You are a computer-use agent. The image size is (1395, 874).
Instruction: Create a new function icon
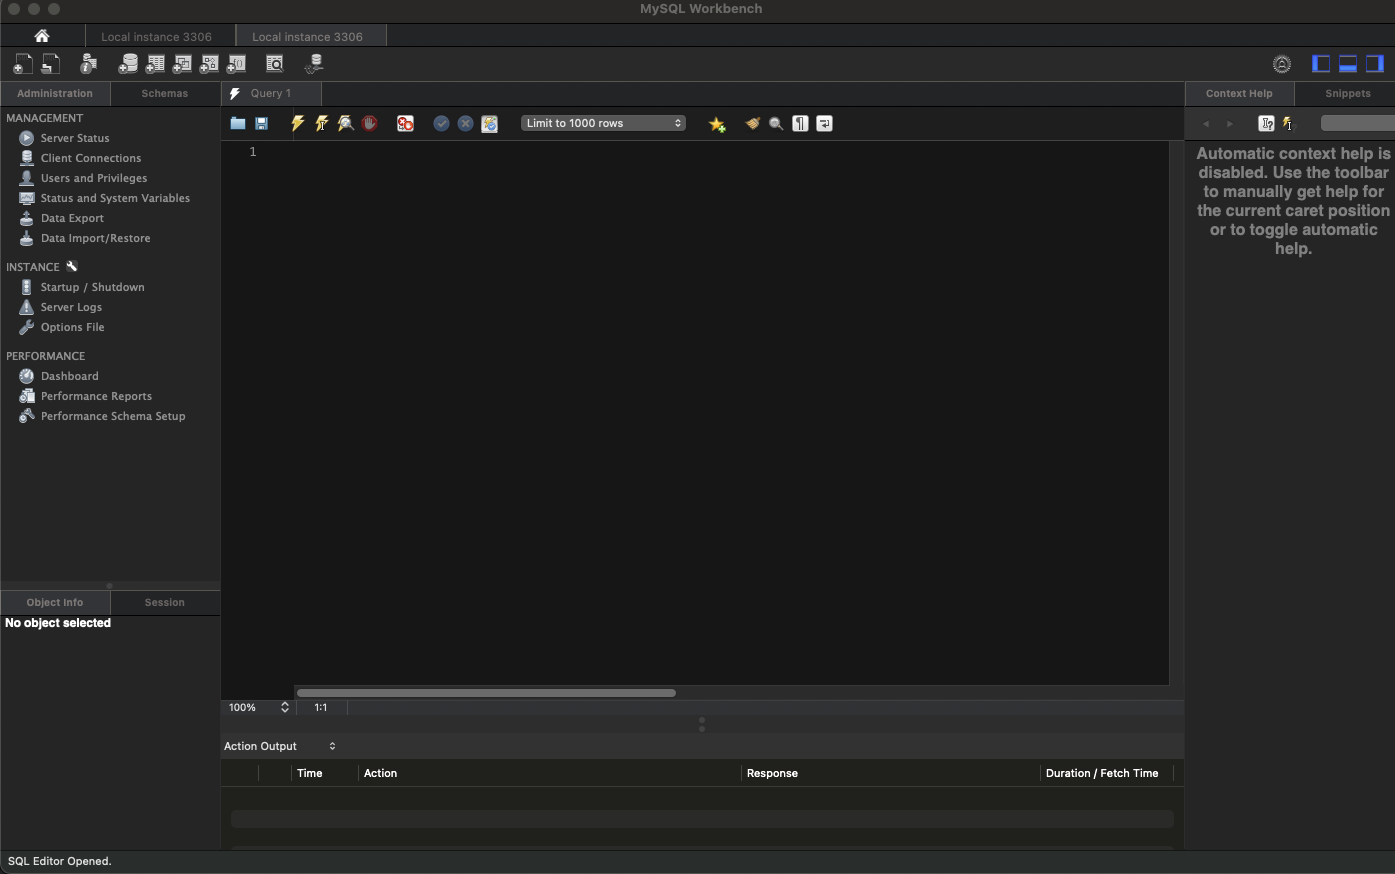tap(236, 64)
